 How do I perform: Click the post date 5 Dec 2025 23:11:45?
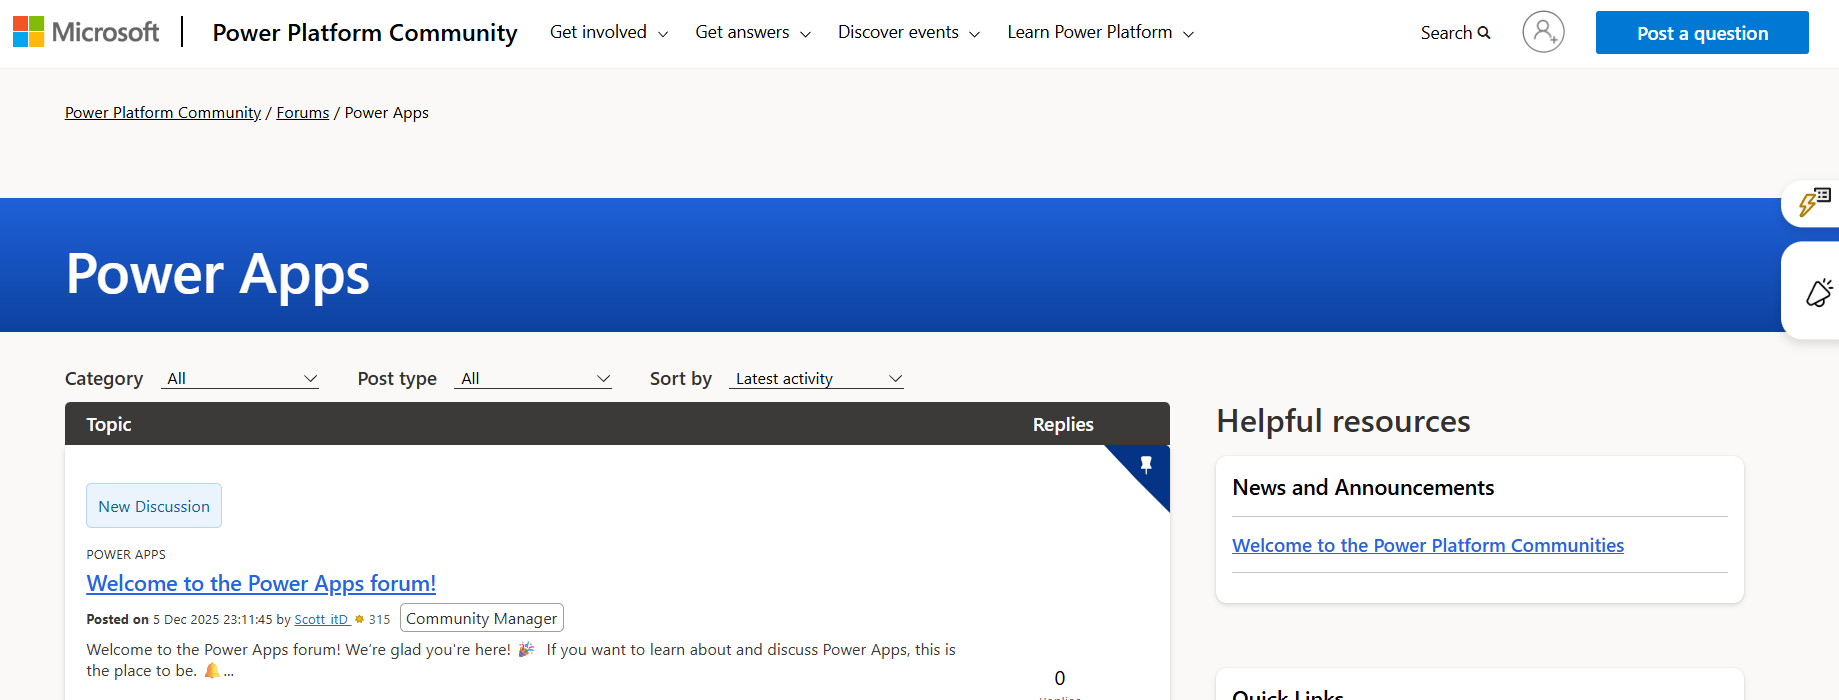[x=213, y=620]
